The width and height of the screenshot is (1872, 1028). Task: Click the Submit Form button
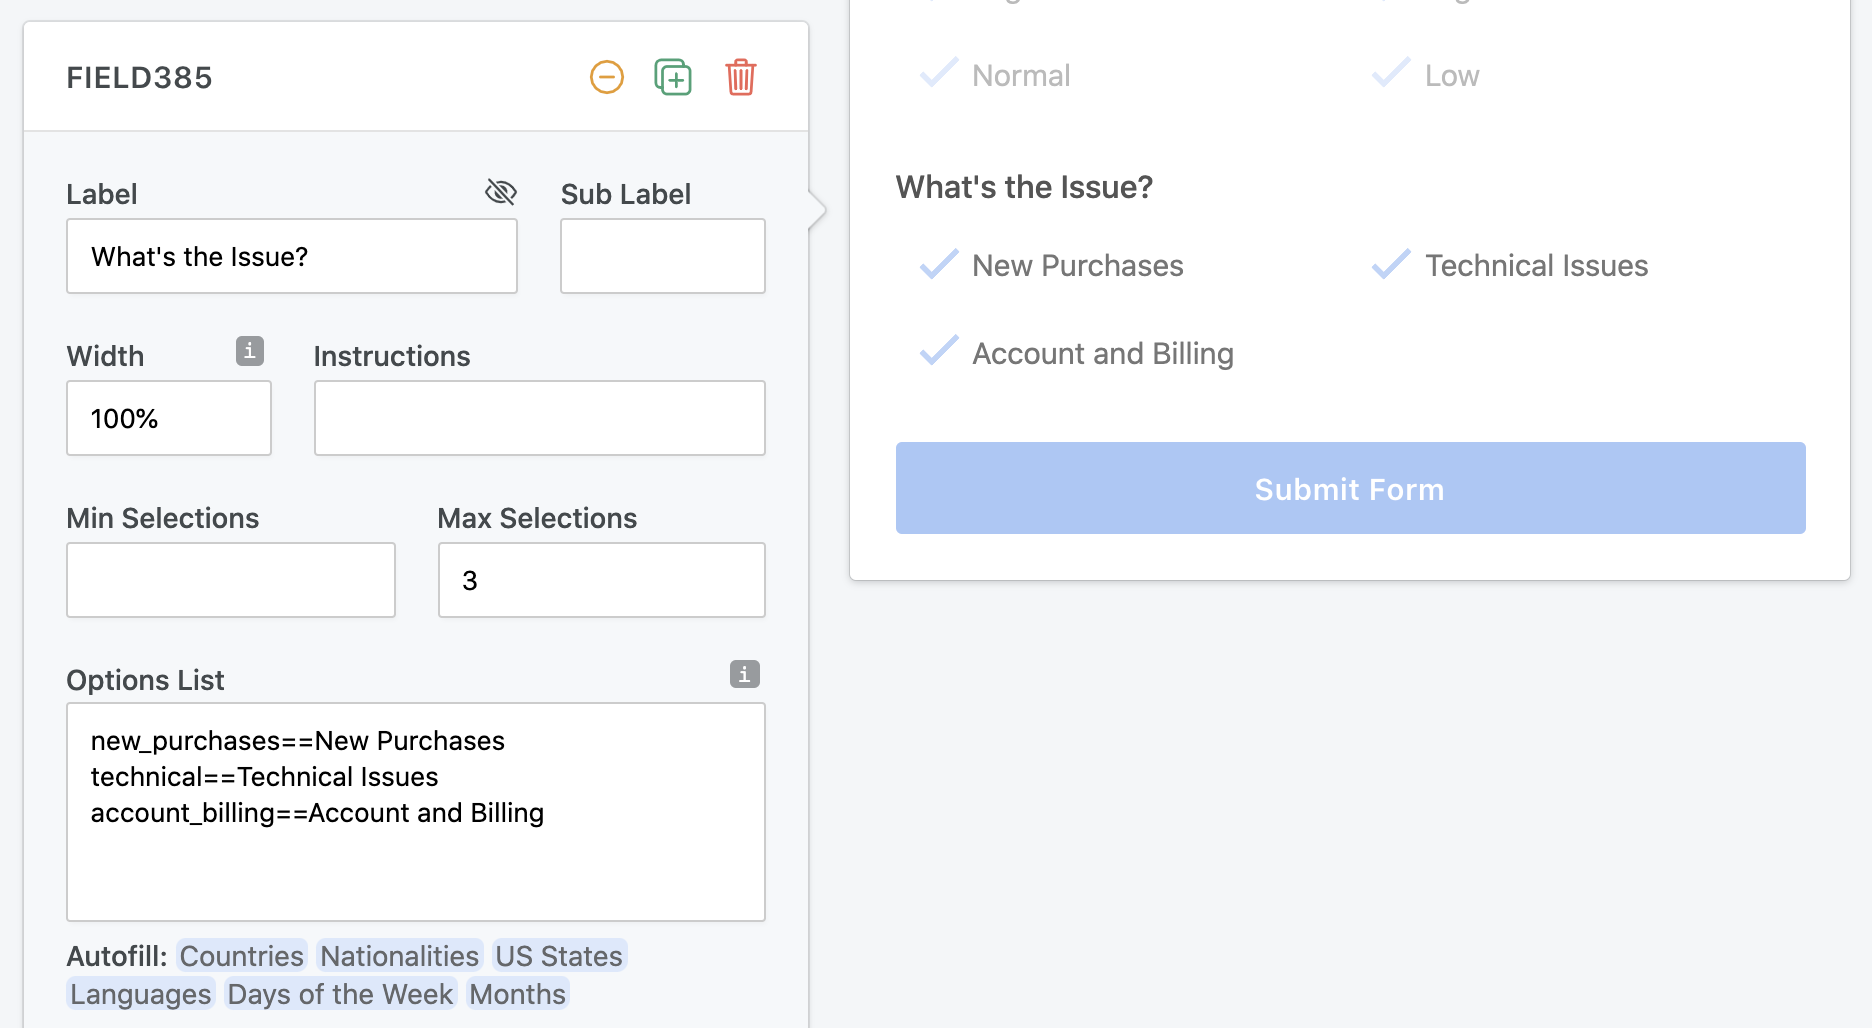(x=1351, y=488)
